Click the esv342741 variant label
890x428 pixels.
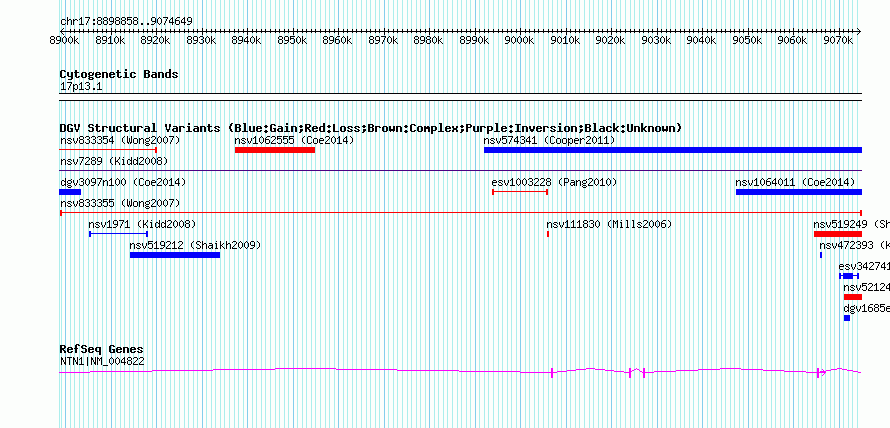coord(864,266)
